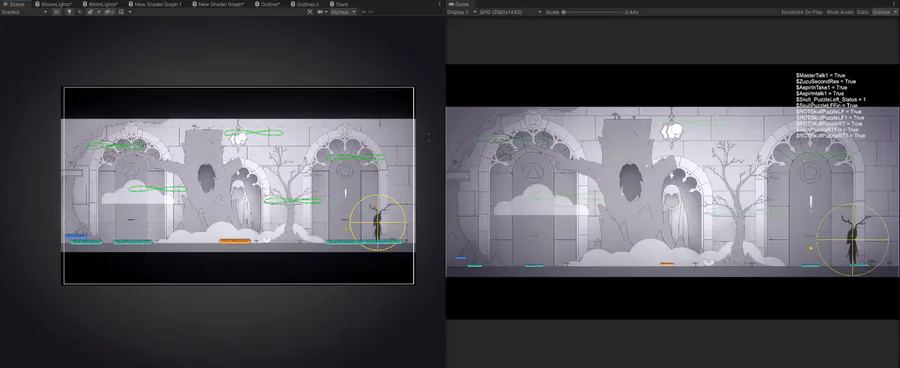This screenshot has height=368, width=900.
Task: Expand Scene view Gizmos dropdown arrow
Action: click(354, 11)
